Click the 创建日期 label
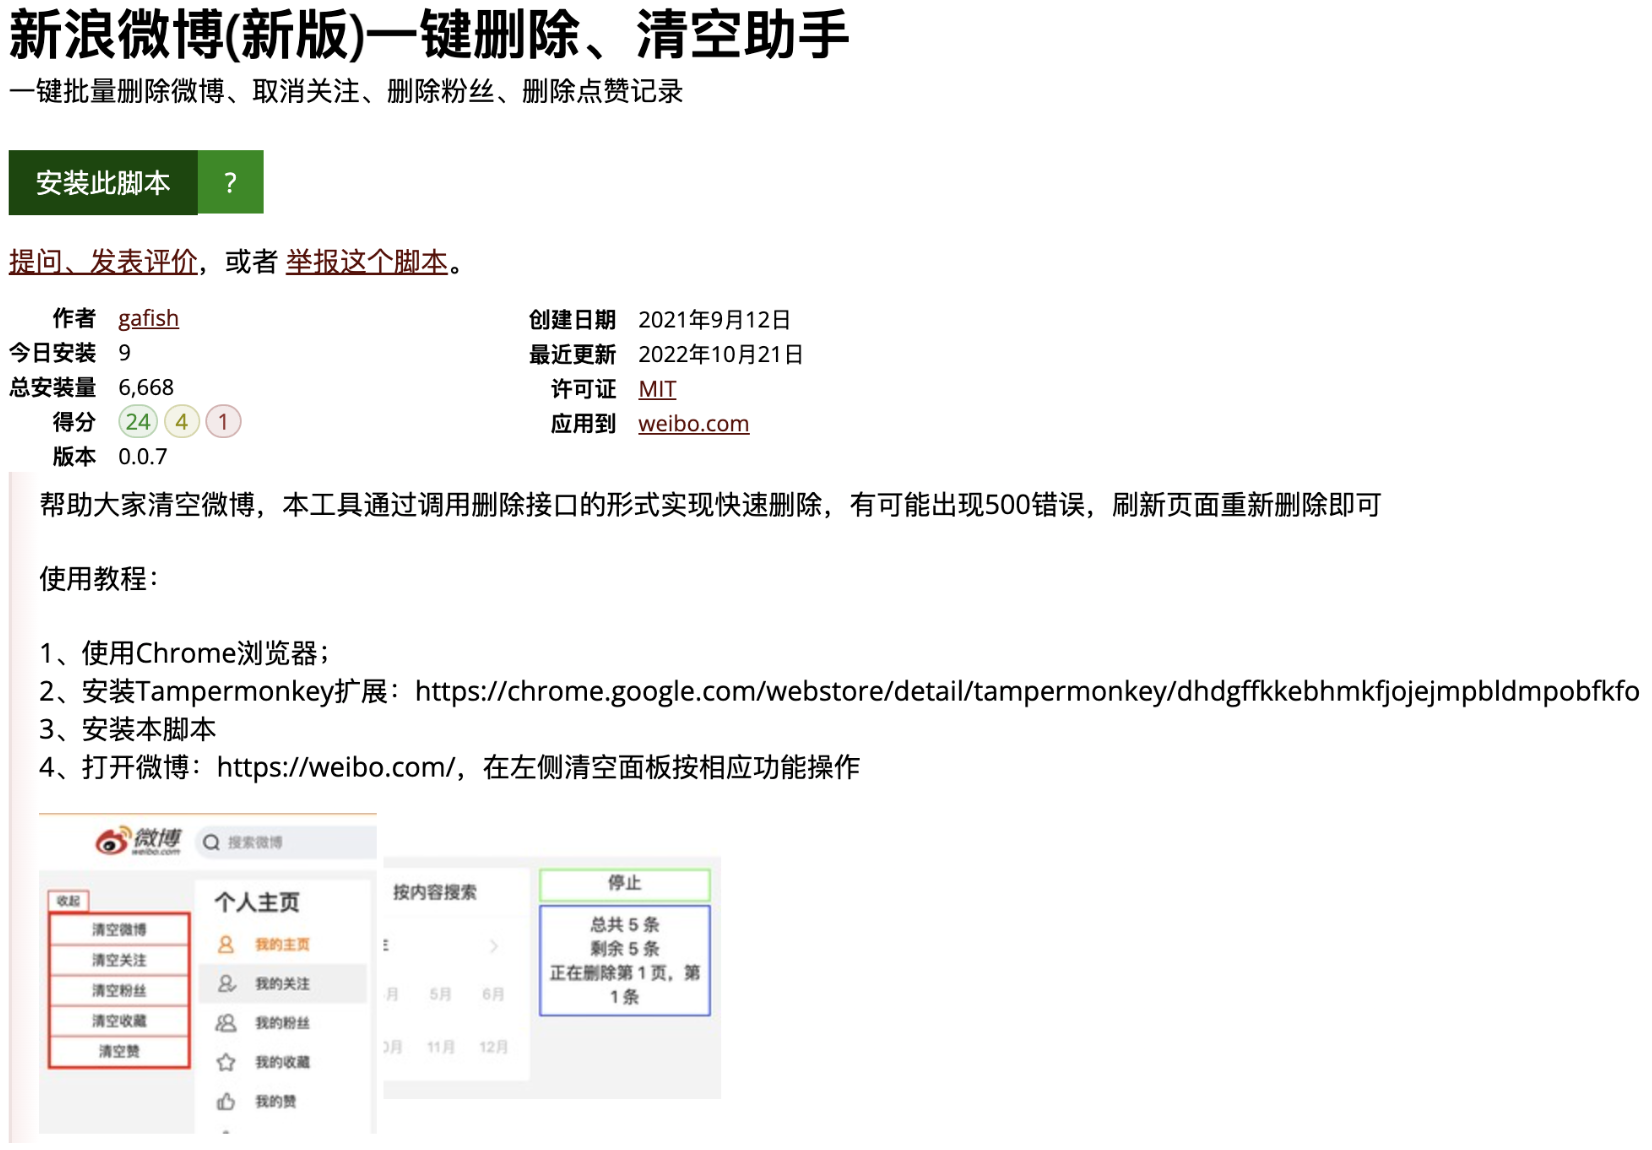This screenshot has width=1652, height=1150. (572, 320)
